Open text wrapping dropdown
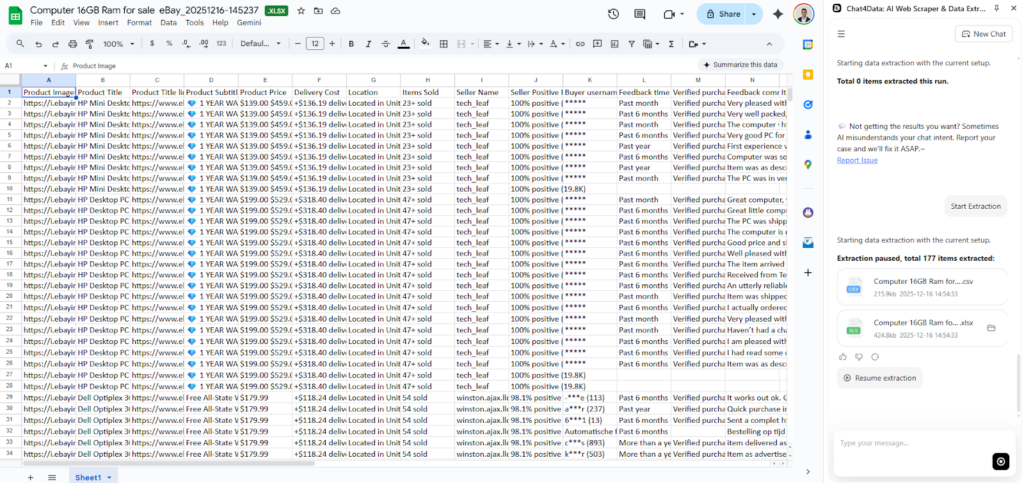Image resolution: width=1024 pixels, height=483 pixels. (x=534, y=44)
